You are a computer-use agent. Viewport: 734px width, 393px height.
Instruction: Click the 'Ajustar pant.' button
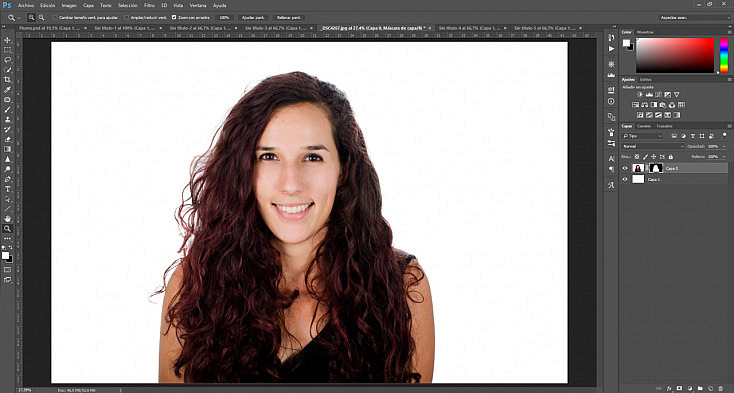coord(253,17)
